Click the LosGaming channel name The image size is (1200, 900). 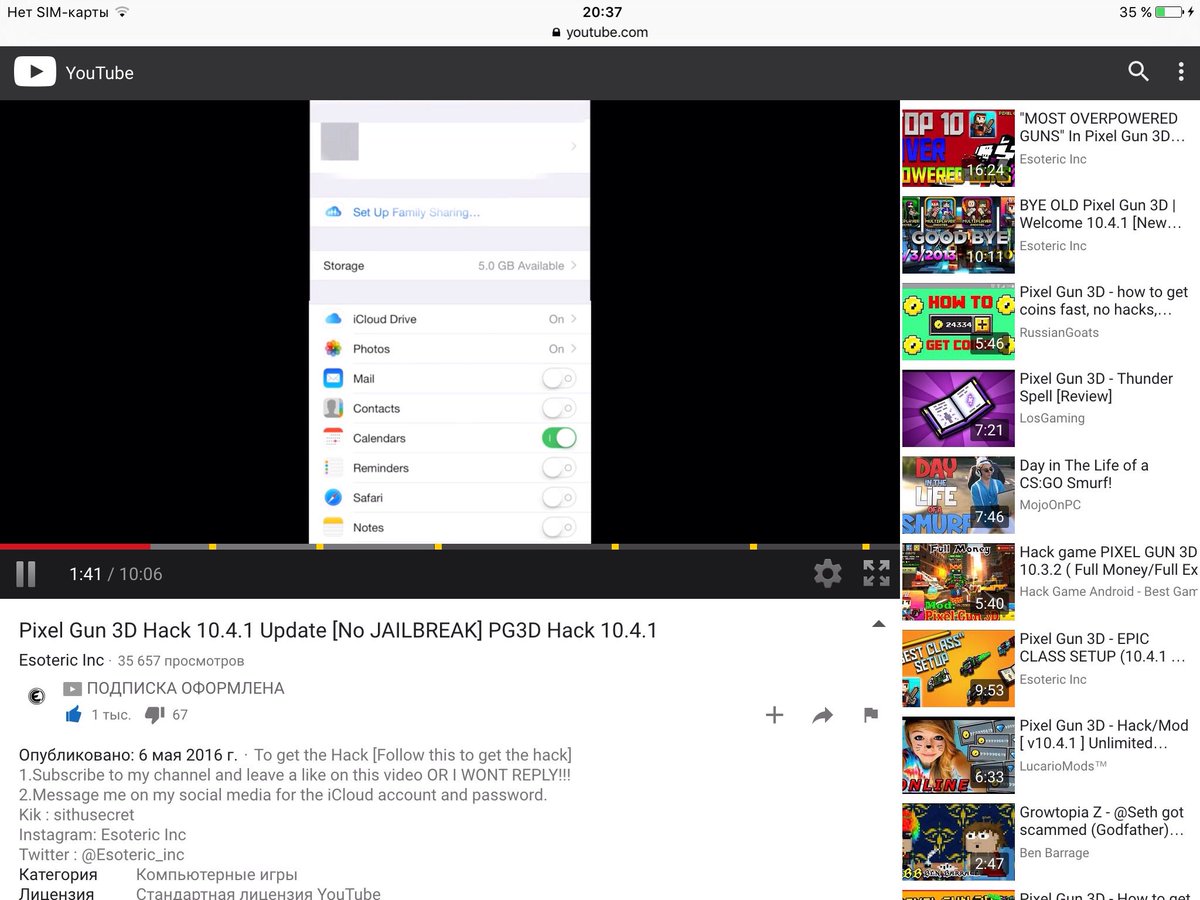tap(1052, 418)
